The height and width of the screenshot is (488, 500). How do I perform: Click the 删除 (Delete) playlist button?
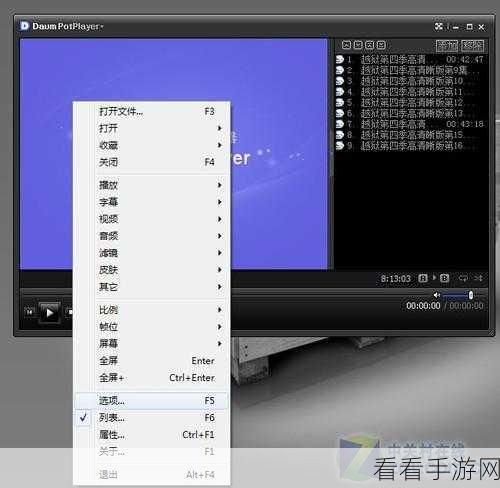point(473,46)
